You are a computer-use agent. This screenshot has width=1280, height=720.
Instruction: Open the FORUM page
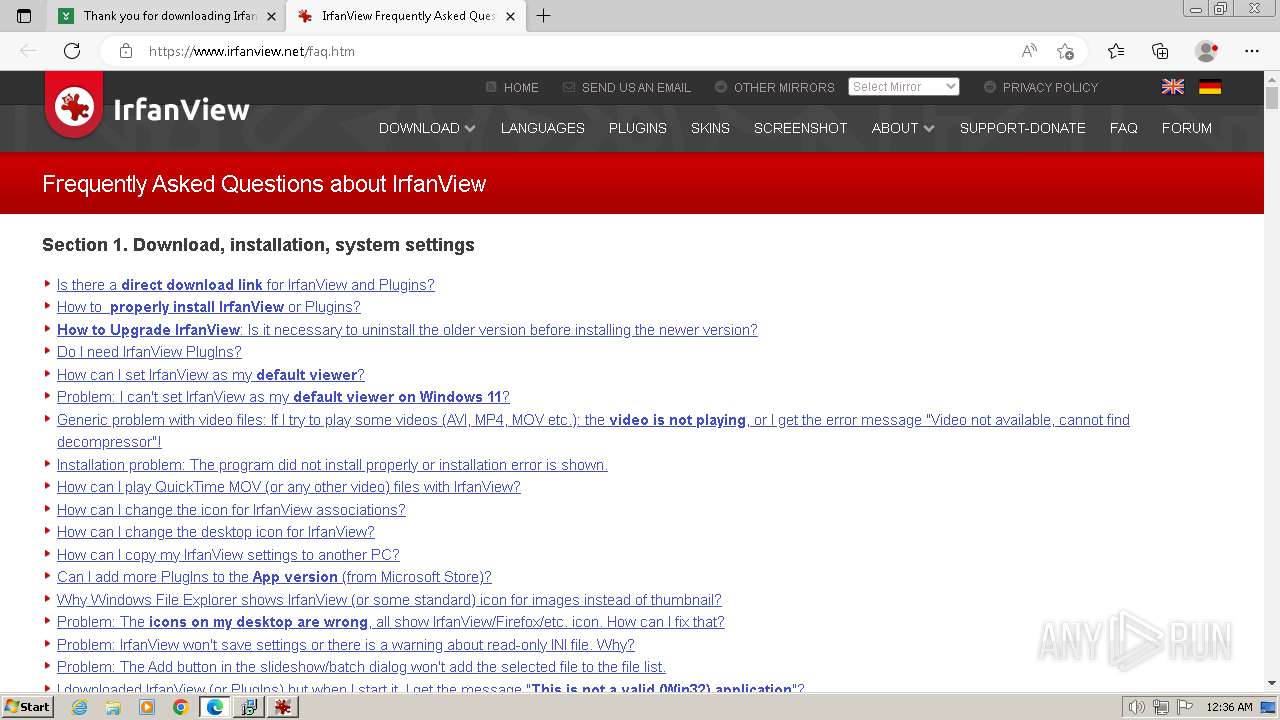coord(1187,128)
